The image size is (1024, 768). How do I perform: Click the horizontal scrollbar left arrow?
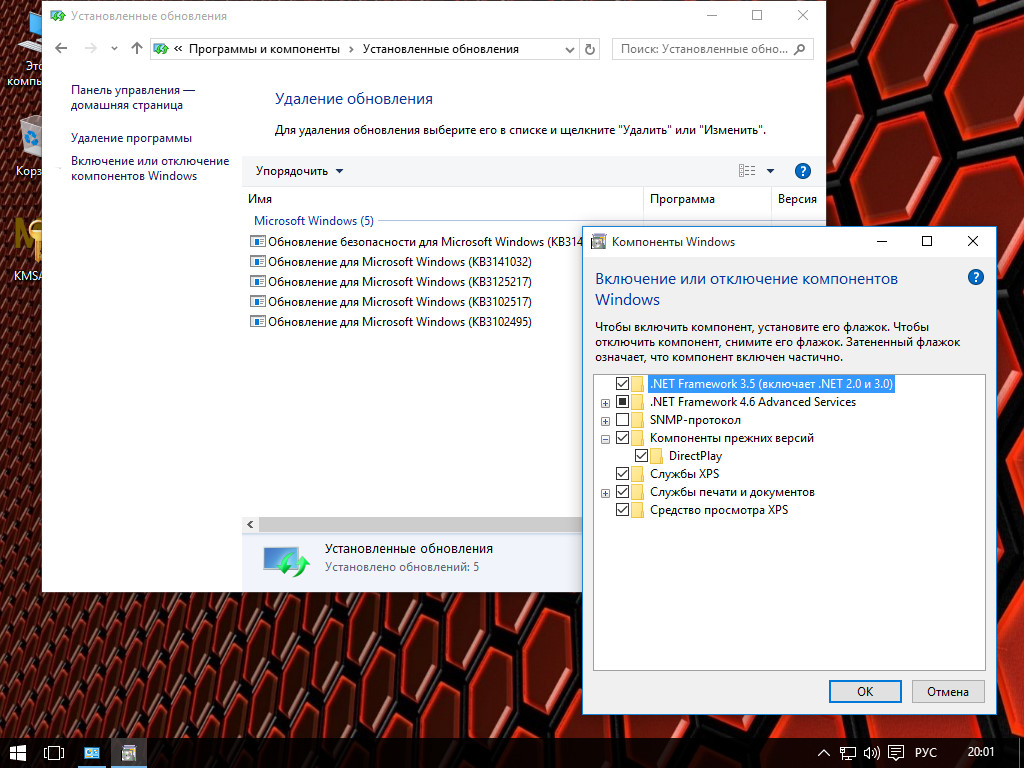250,524
